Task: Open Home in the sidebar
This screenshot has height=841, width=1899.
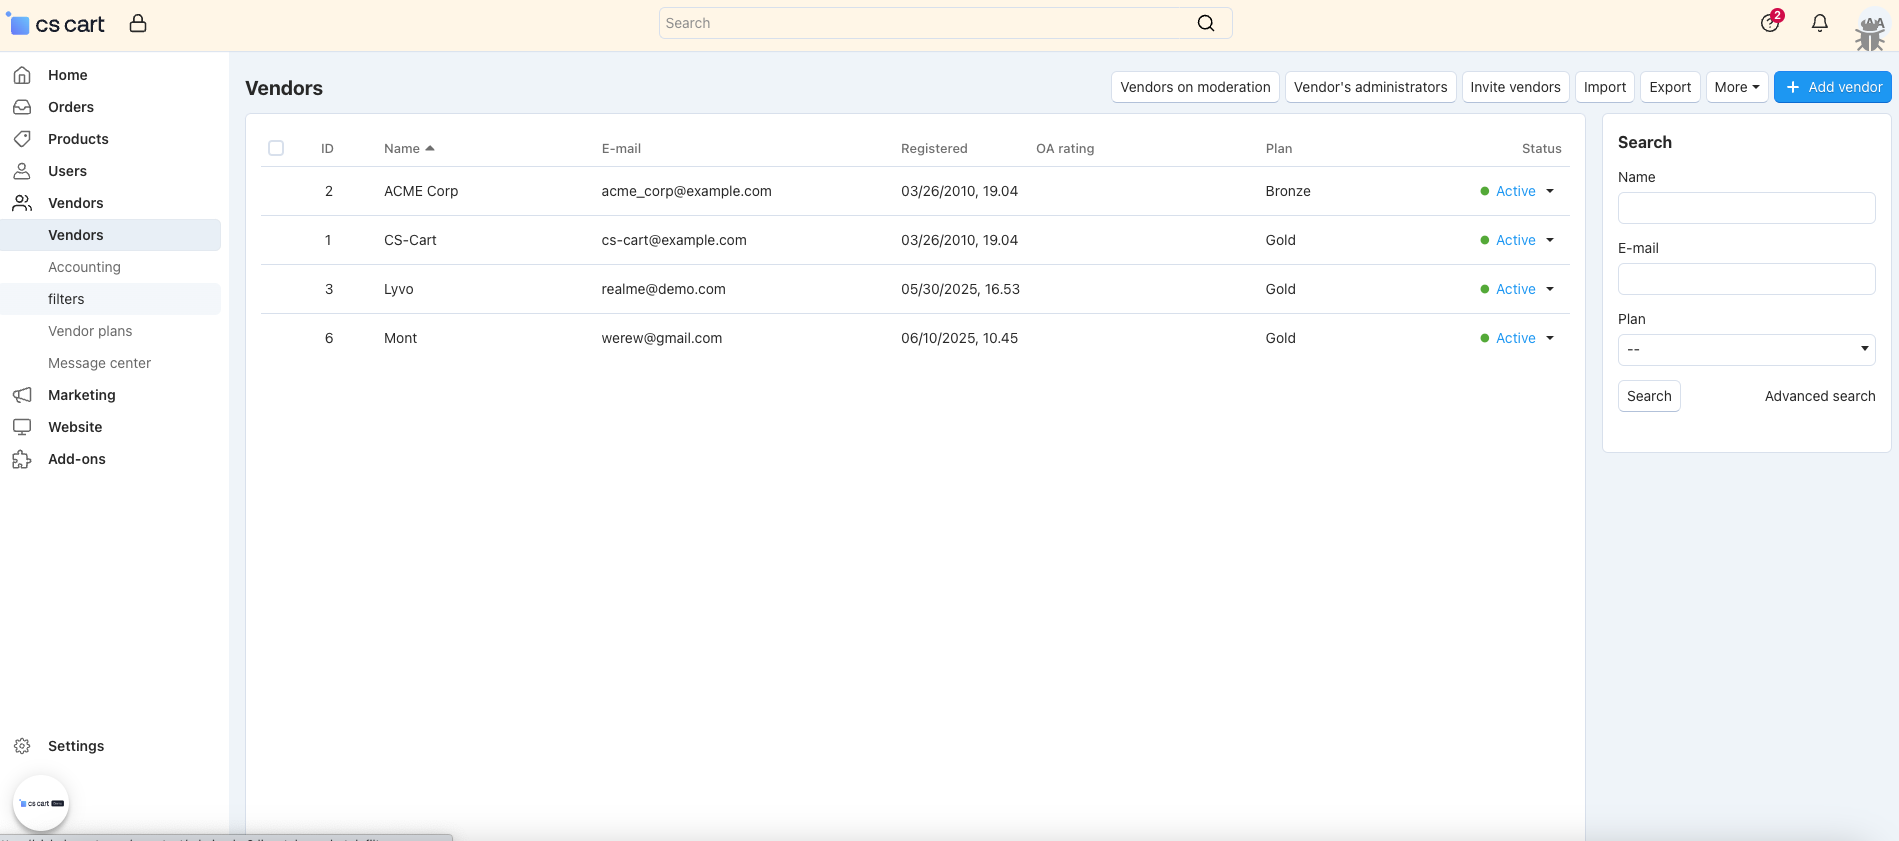Action: (67, 75)
